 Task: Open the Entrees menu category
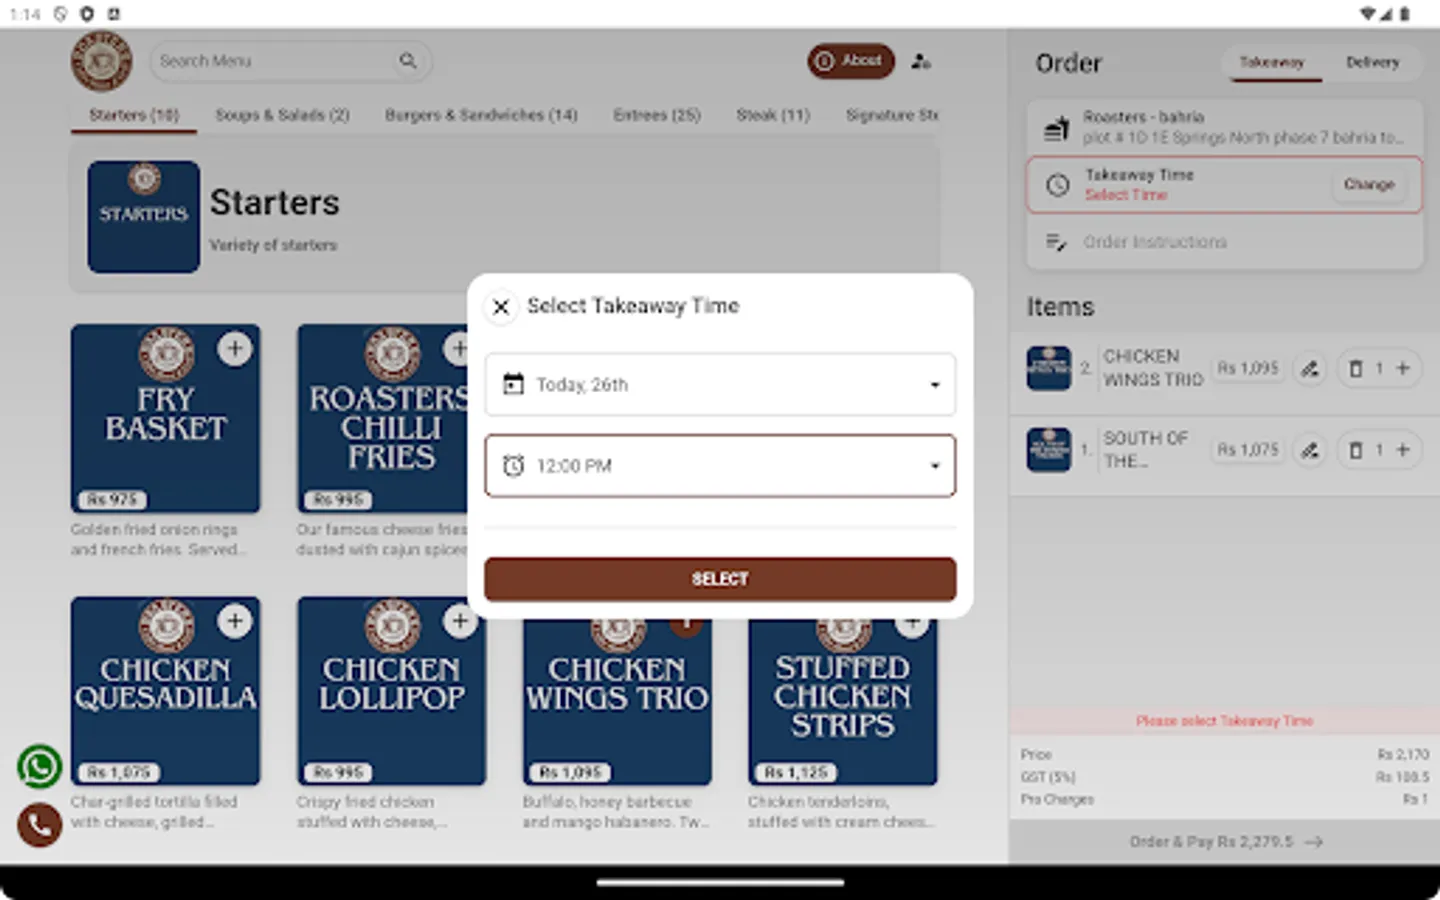point(656,114)
